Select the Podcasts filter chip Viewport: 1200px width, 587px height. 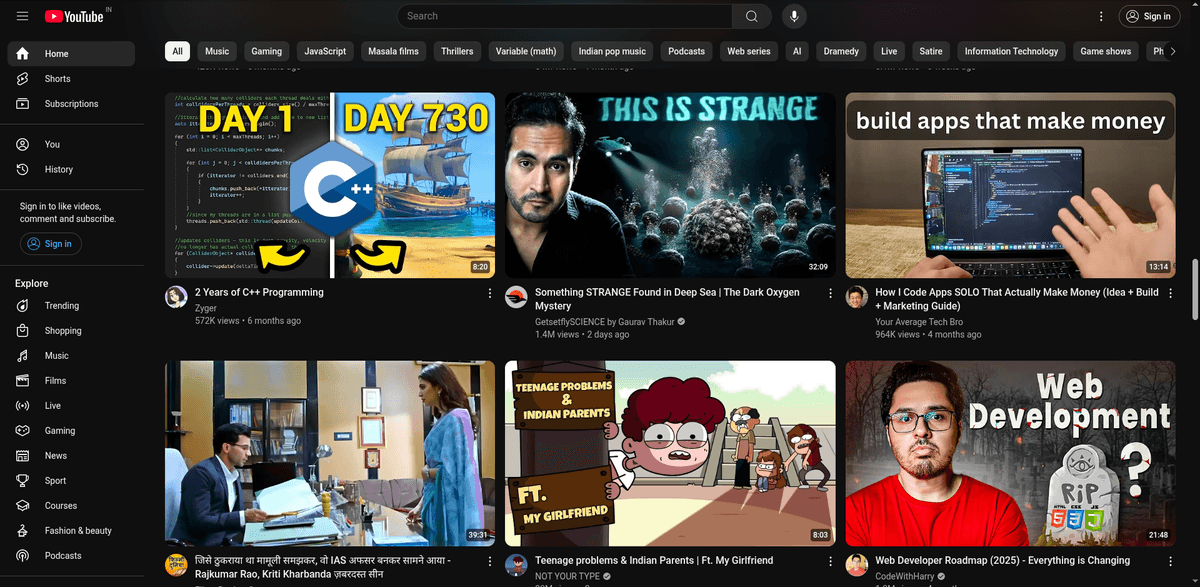point(686,51)
